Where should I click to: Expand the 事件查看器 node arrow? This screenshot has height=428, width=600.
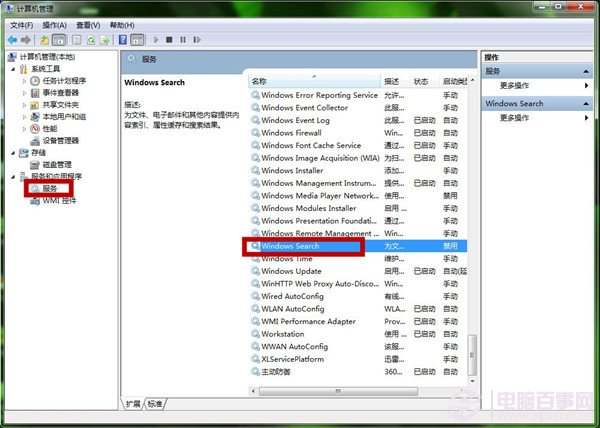click(24, 93)
